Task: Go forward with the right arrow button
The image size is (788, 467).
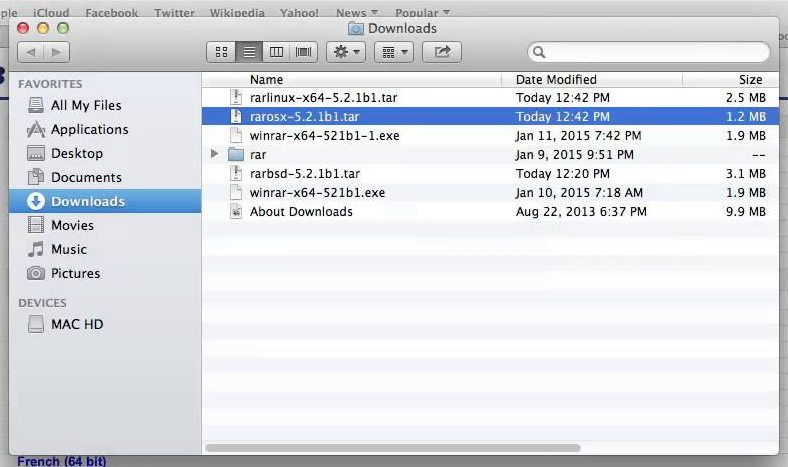Action: (56, 52)
